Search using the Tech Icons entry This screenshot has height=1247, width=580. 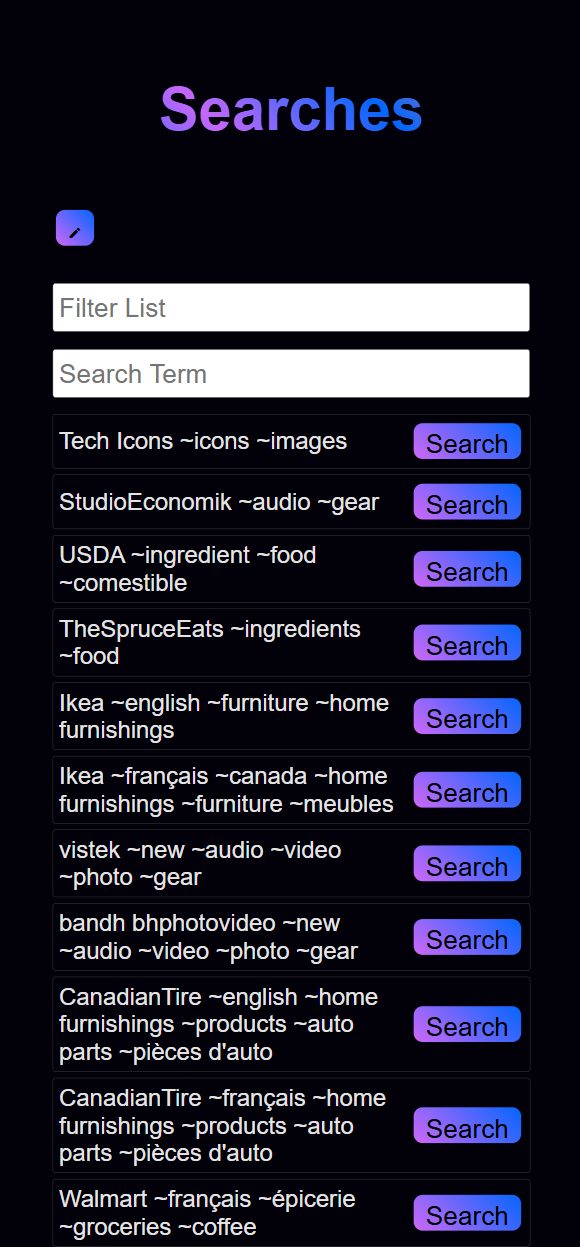click(x=467, y=442)
